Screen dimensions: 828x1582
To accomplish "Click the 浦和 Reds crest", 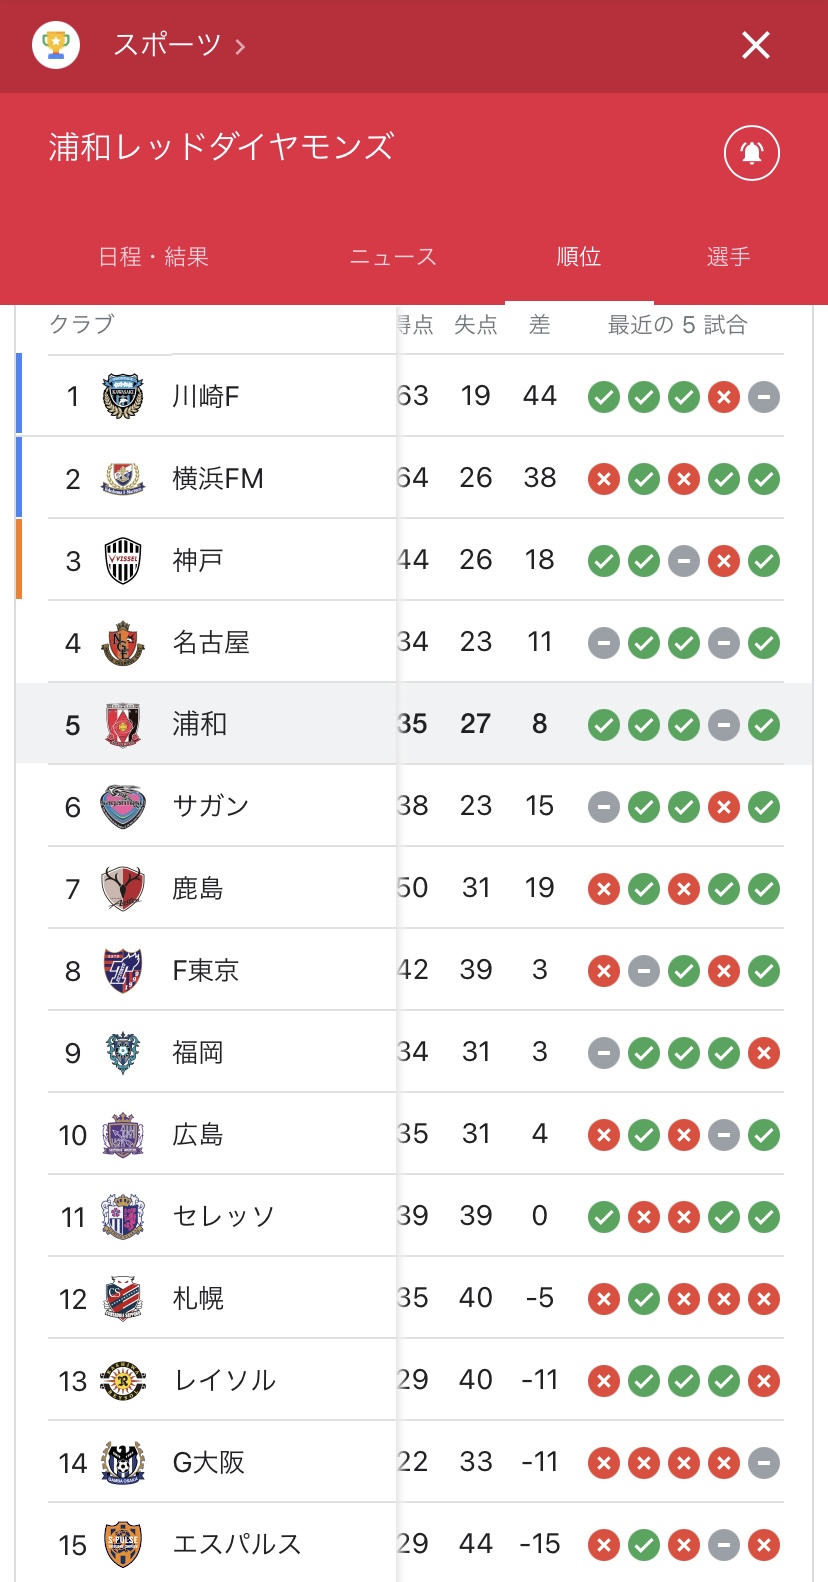I will 123,724.
